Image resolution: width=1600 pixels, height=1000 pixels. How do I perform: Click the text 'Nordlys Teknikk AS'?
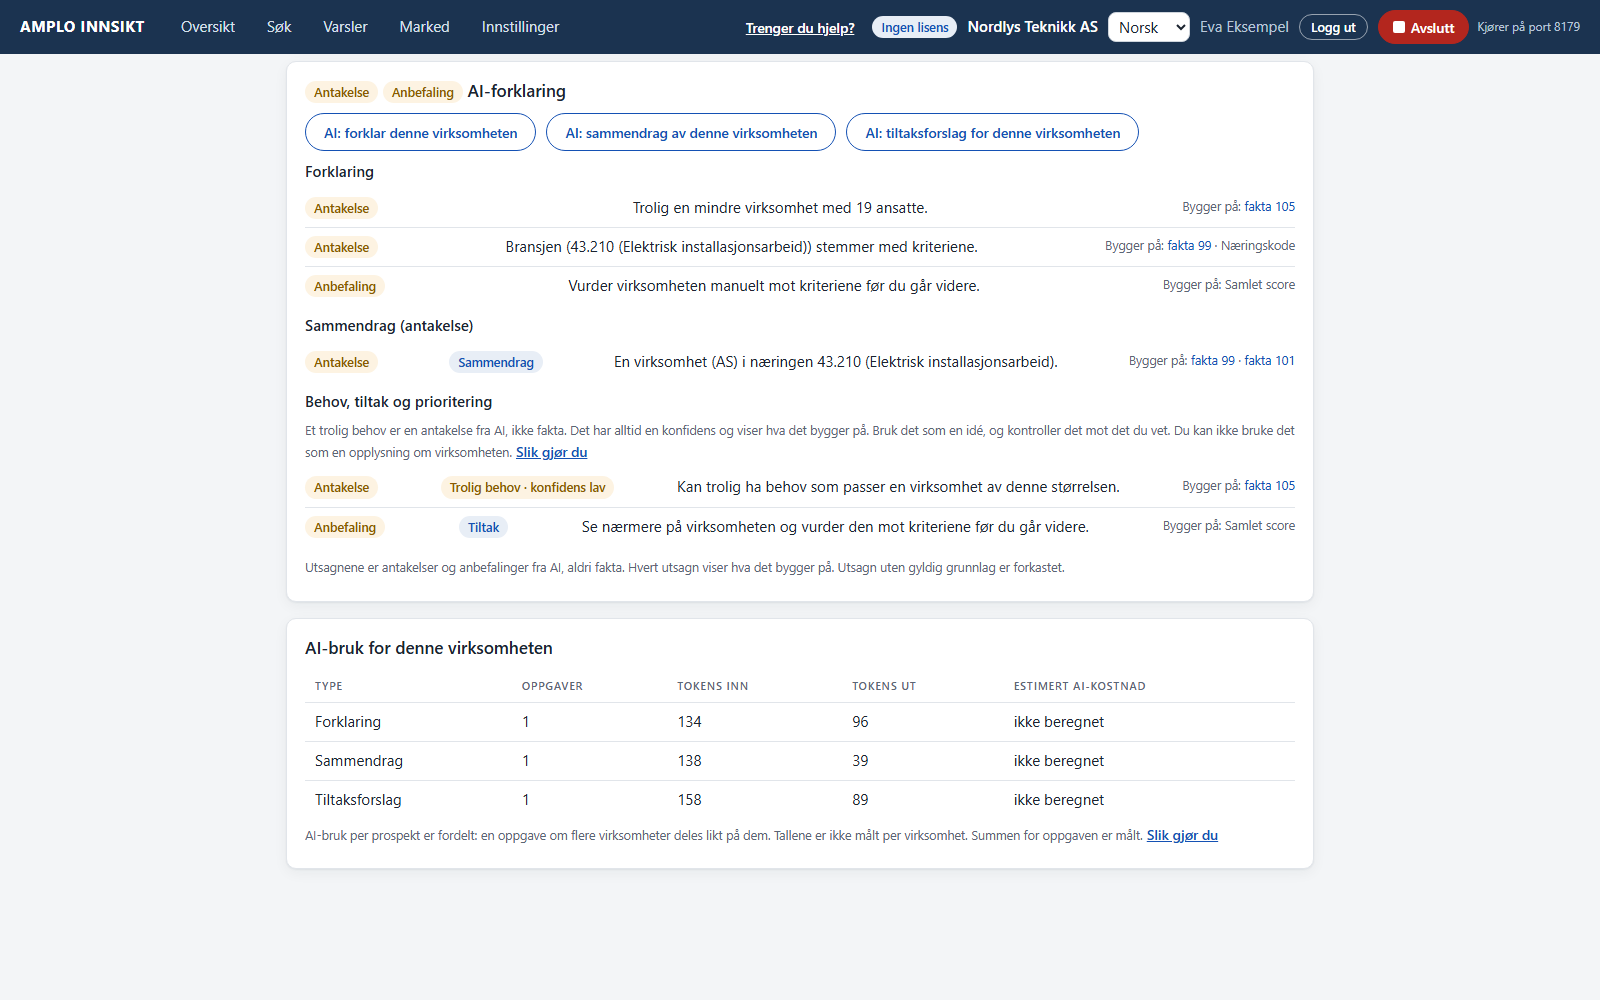(x=1032, y=27)
